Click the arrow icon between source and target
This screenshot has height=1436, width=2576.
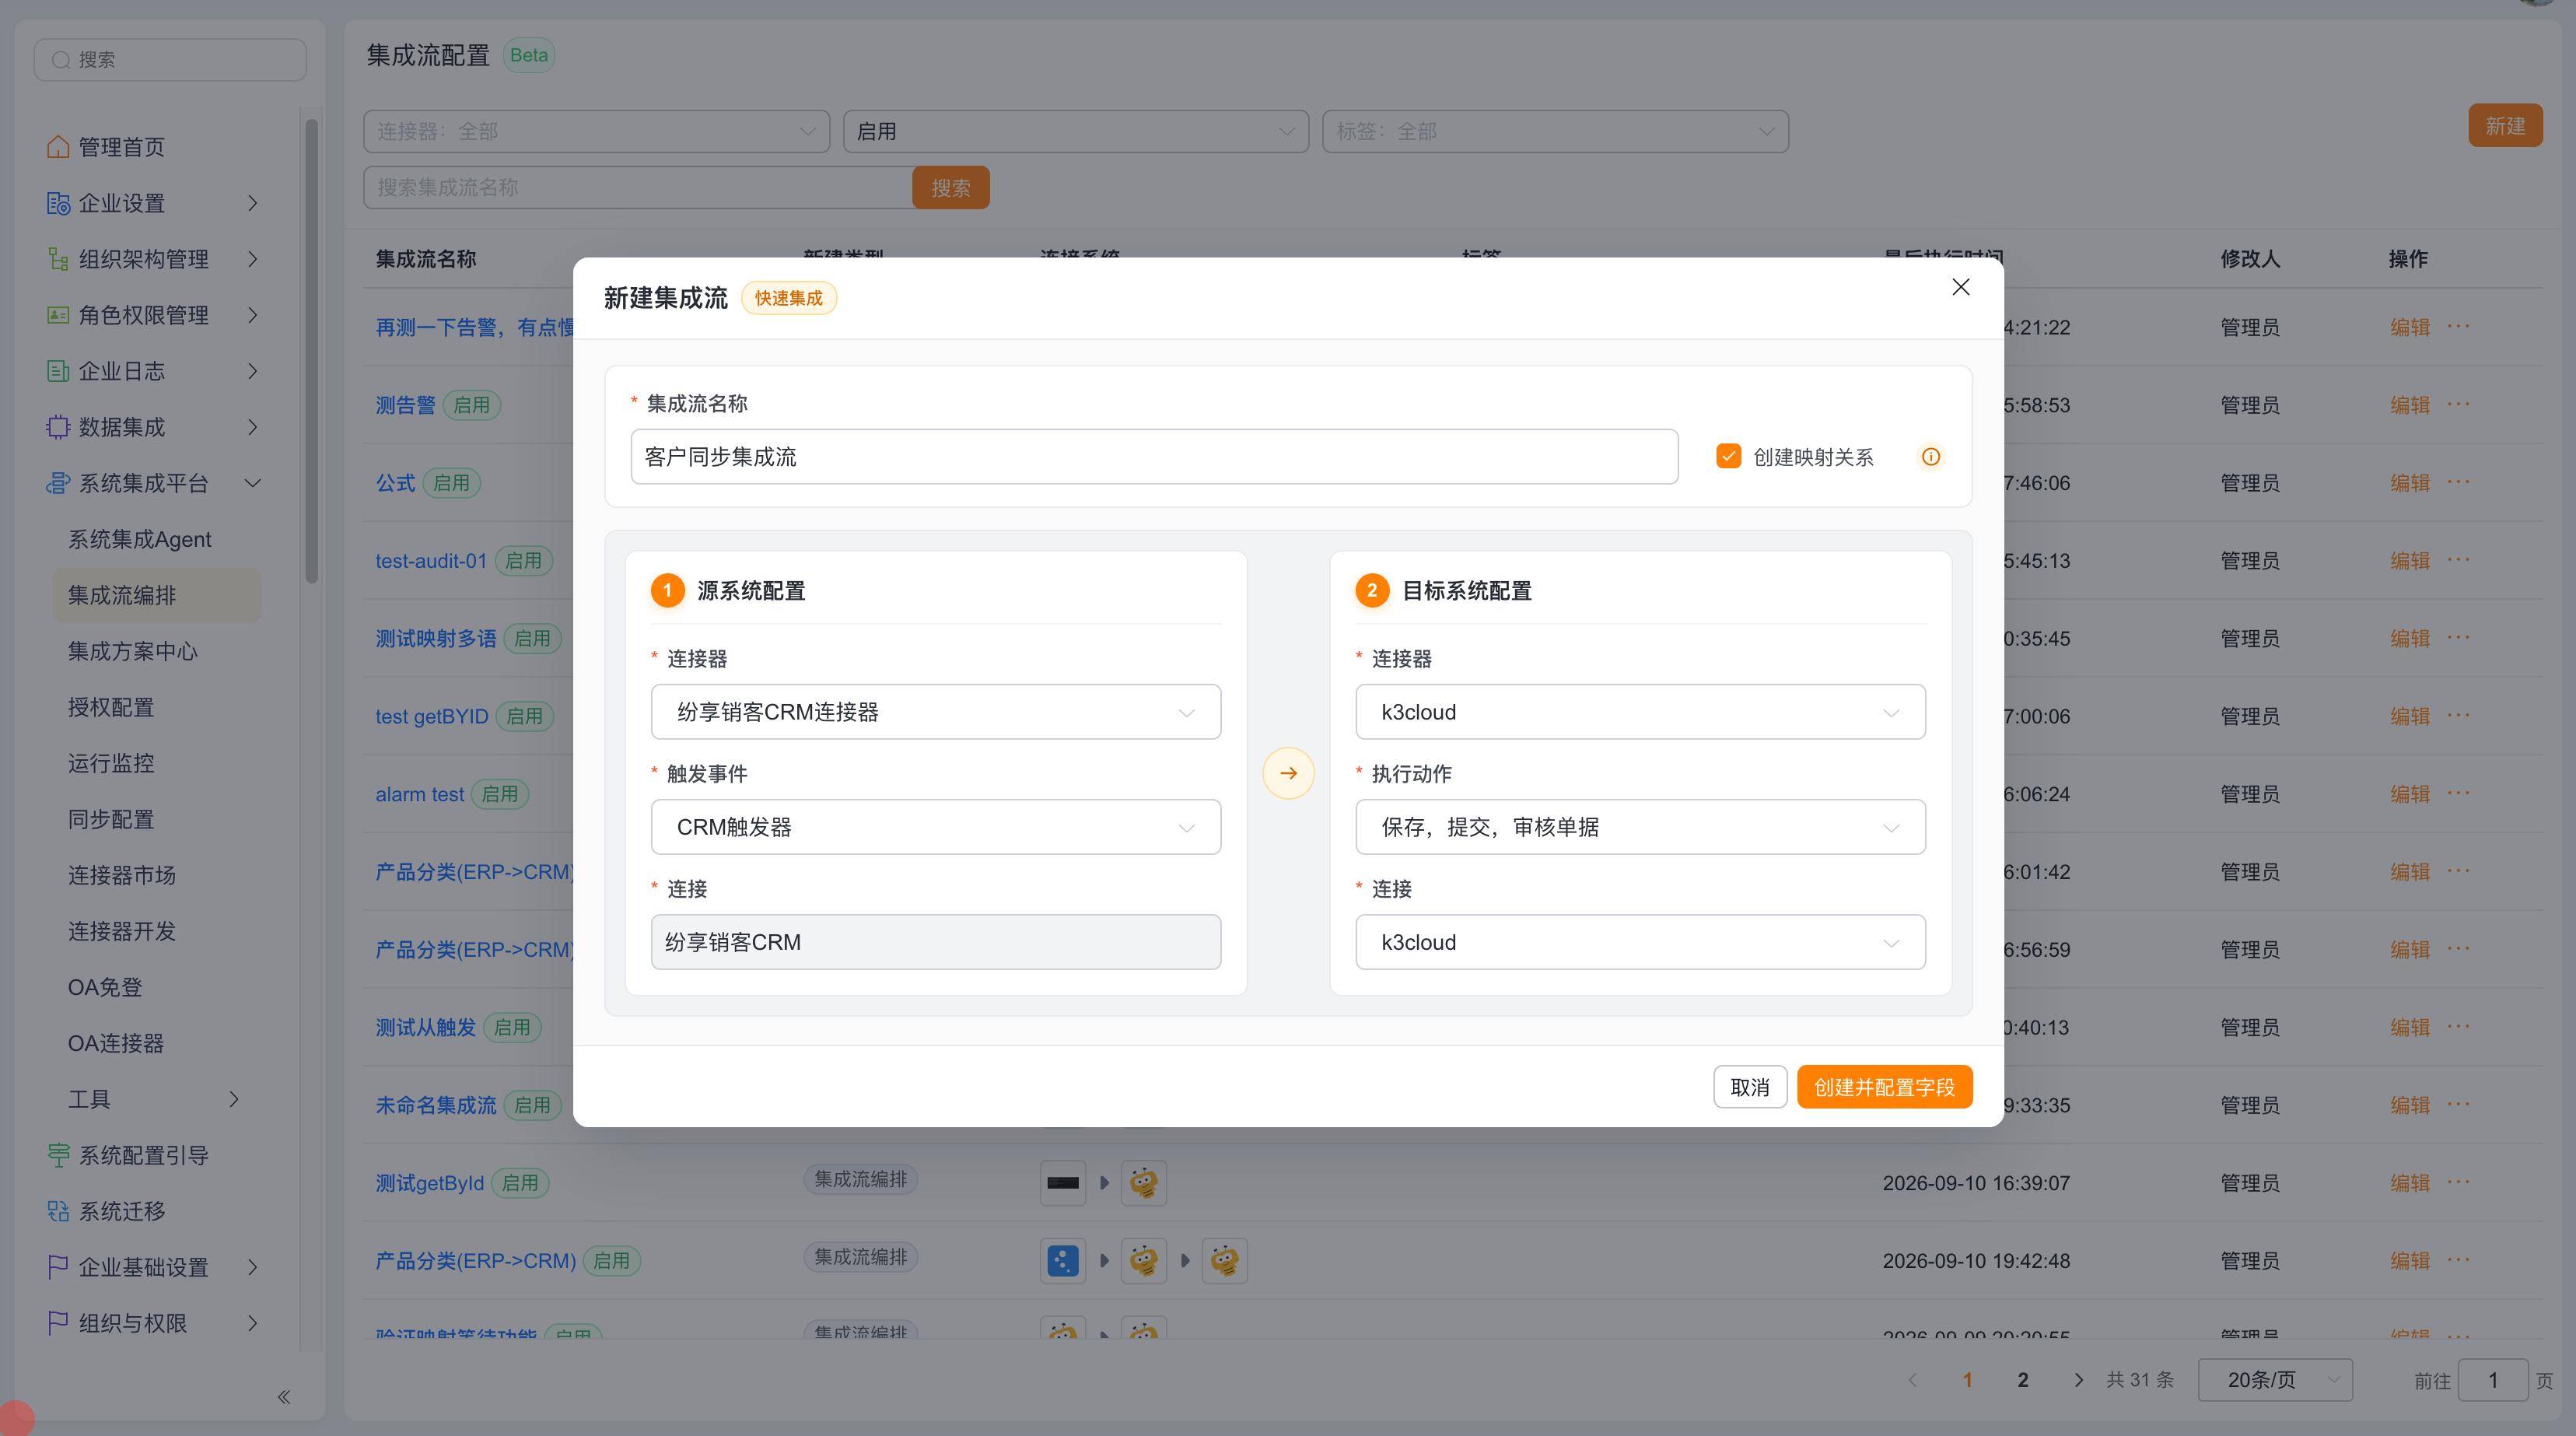click(1288, 773)
